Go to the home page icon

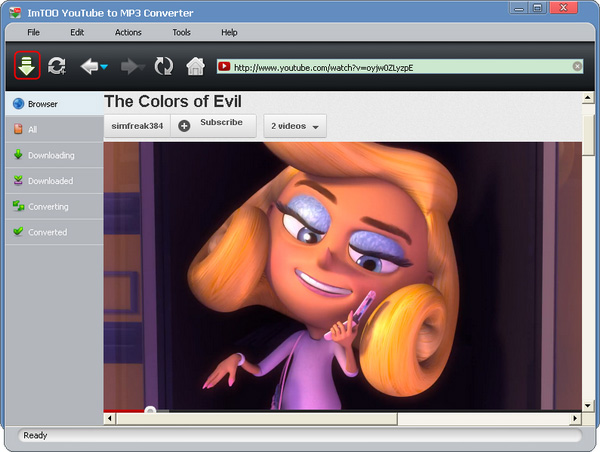195,66
